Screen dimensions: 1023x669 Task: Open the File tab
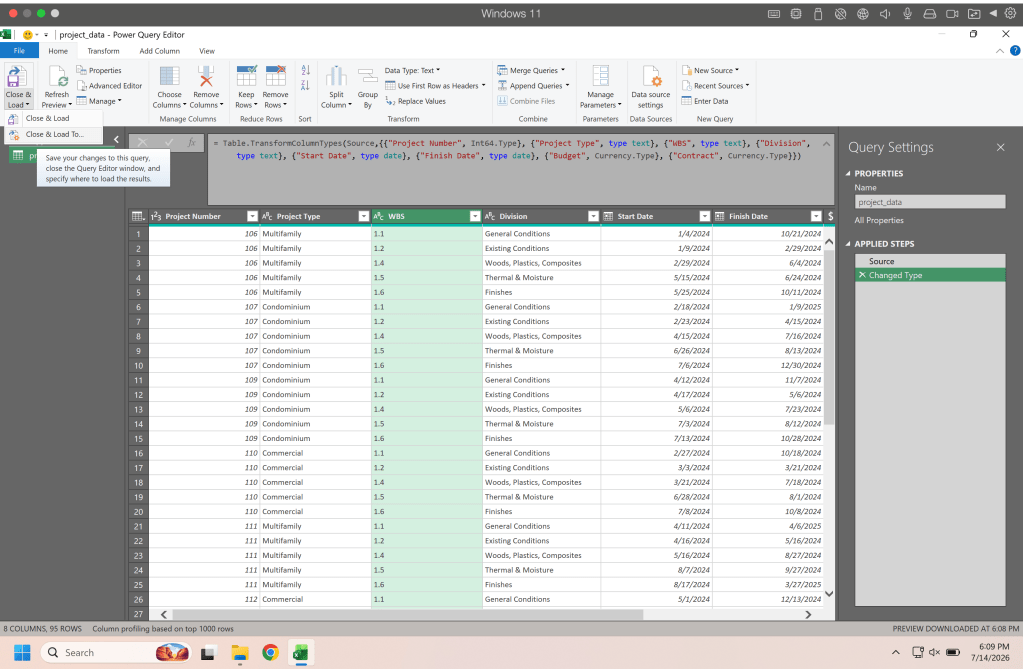[x=19, y=50]
